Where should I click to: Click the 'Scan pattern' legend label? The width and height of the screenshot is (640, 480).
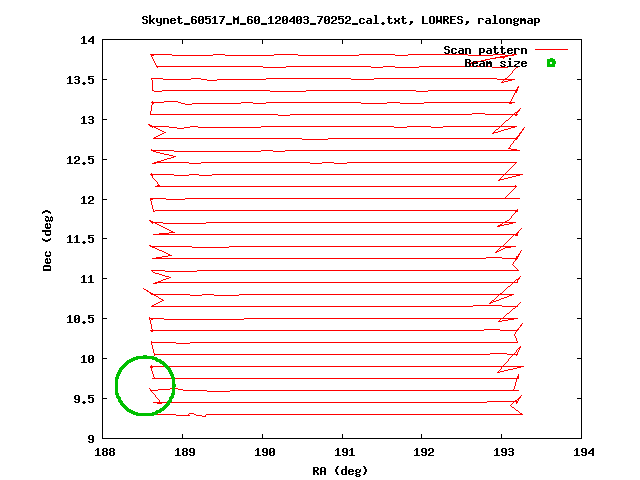(485, 50)
